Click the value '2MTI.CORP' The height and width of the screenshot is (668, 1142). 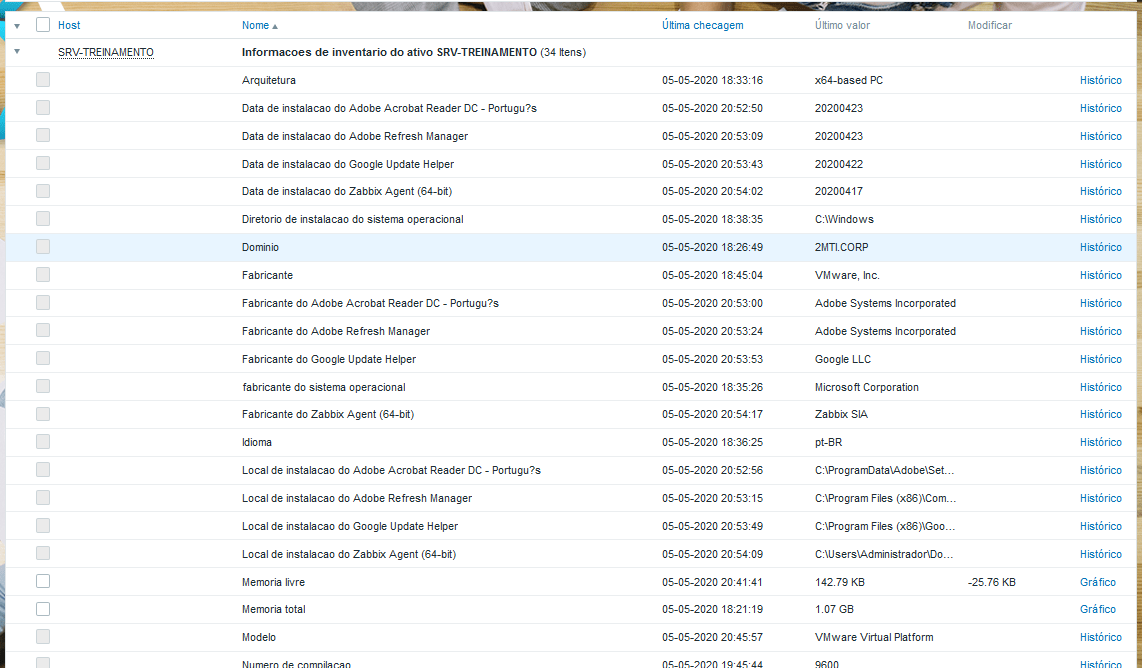point(841,247)
